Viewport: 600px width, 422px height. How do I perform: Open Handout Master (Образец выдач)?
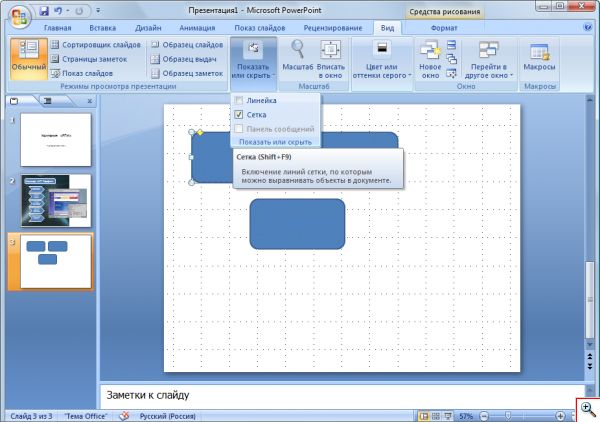[184, 59]
